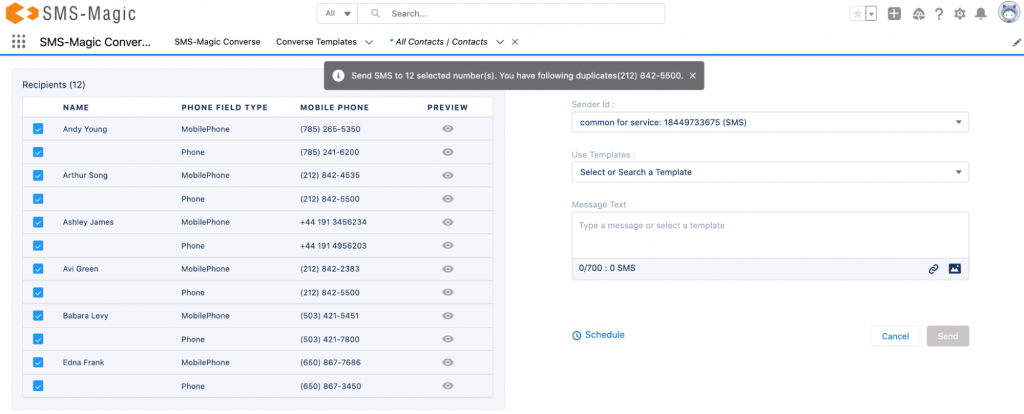The image size is (1024, 414).
Task: Expand the Converse Templates tab menu chevron
Action: 369,42
